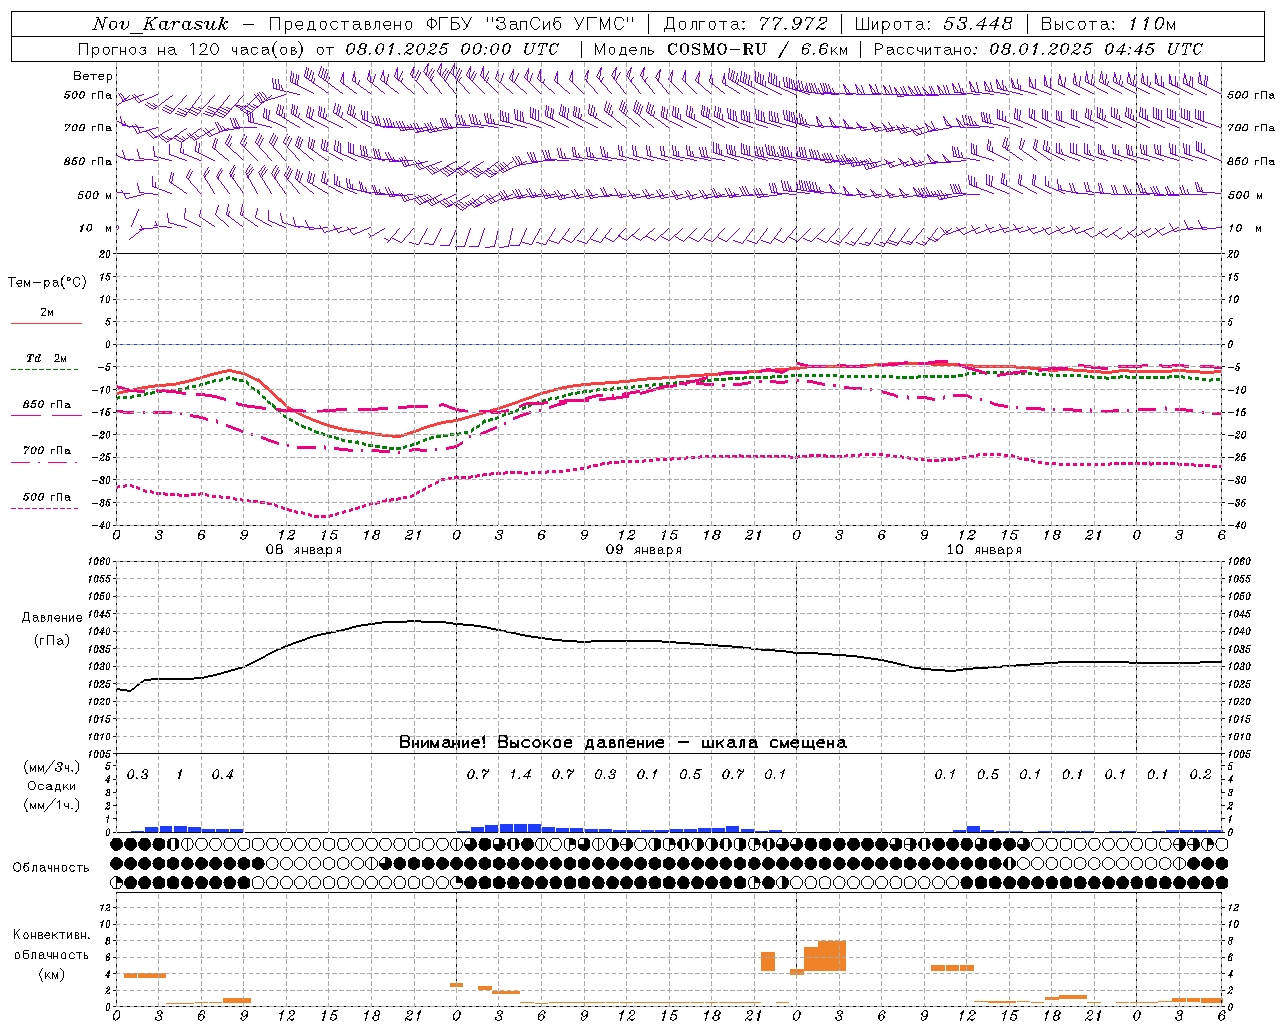Click the 09 января date label

click(643, 550)
